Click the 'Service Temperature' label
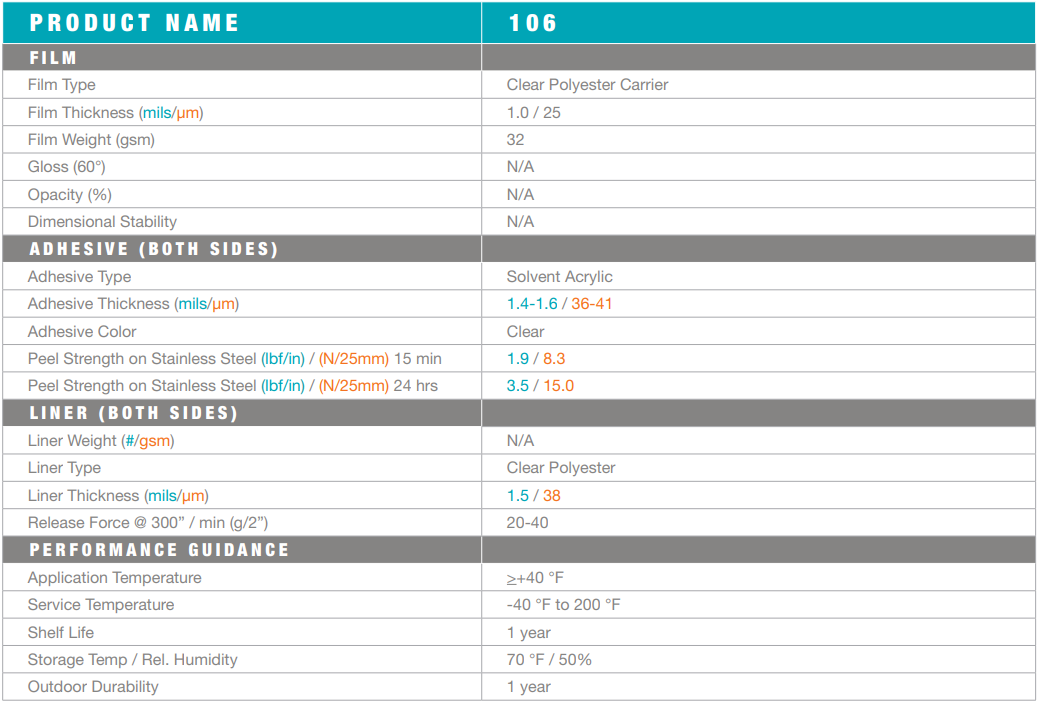This screenshot has width=1039, height=703. tap(101, 605)
